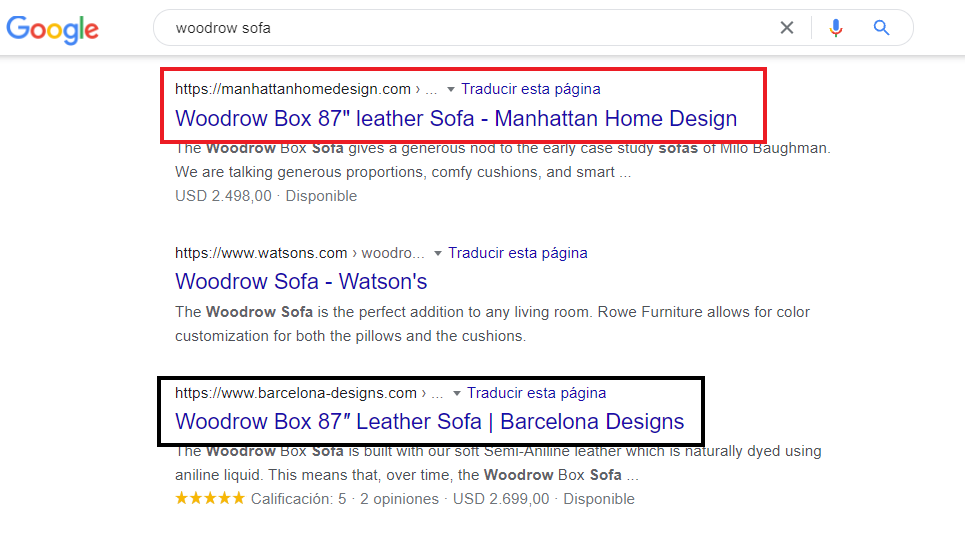Open the dropdown arrow next to barcelona-designs.com URL
The height and width of the screenshot is (540, 965).
coord(457,393)
